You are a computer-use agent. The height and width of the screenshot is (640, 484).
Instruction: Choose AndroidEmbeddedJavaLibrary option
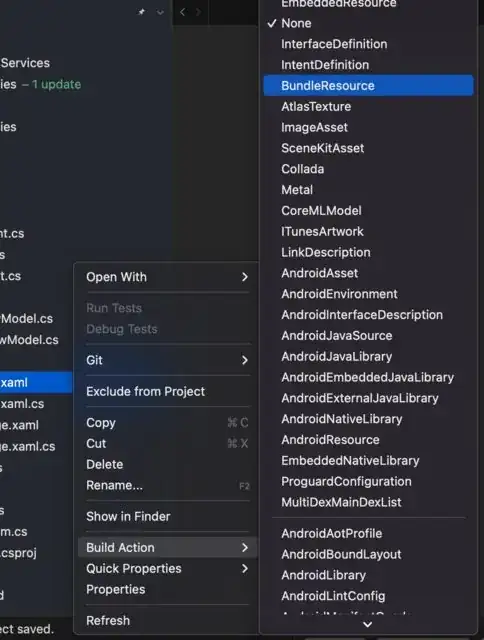[x=368, y=377]
